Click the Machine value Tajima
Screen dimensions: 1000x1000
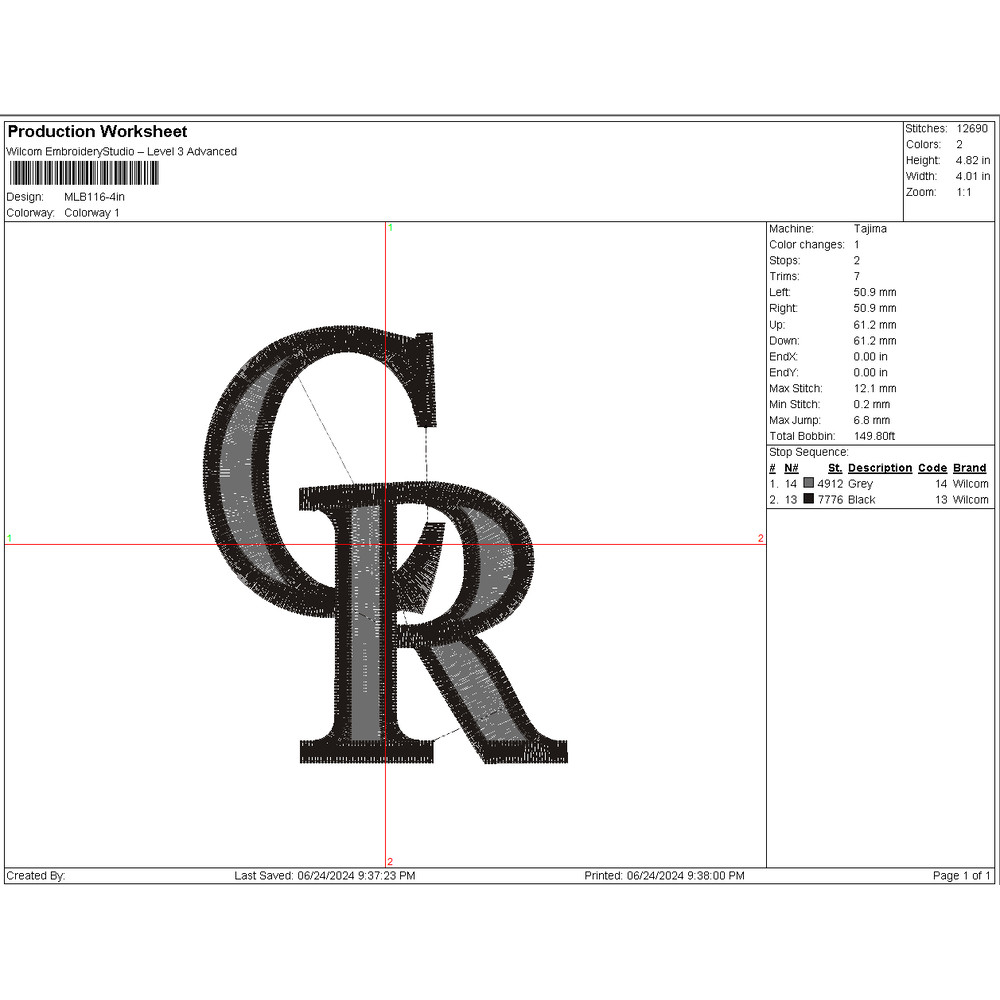[x=870, y=229]
